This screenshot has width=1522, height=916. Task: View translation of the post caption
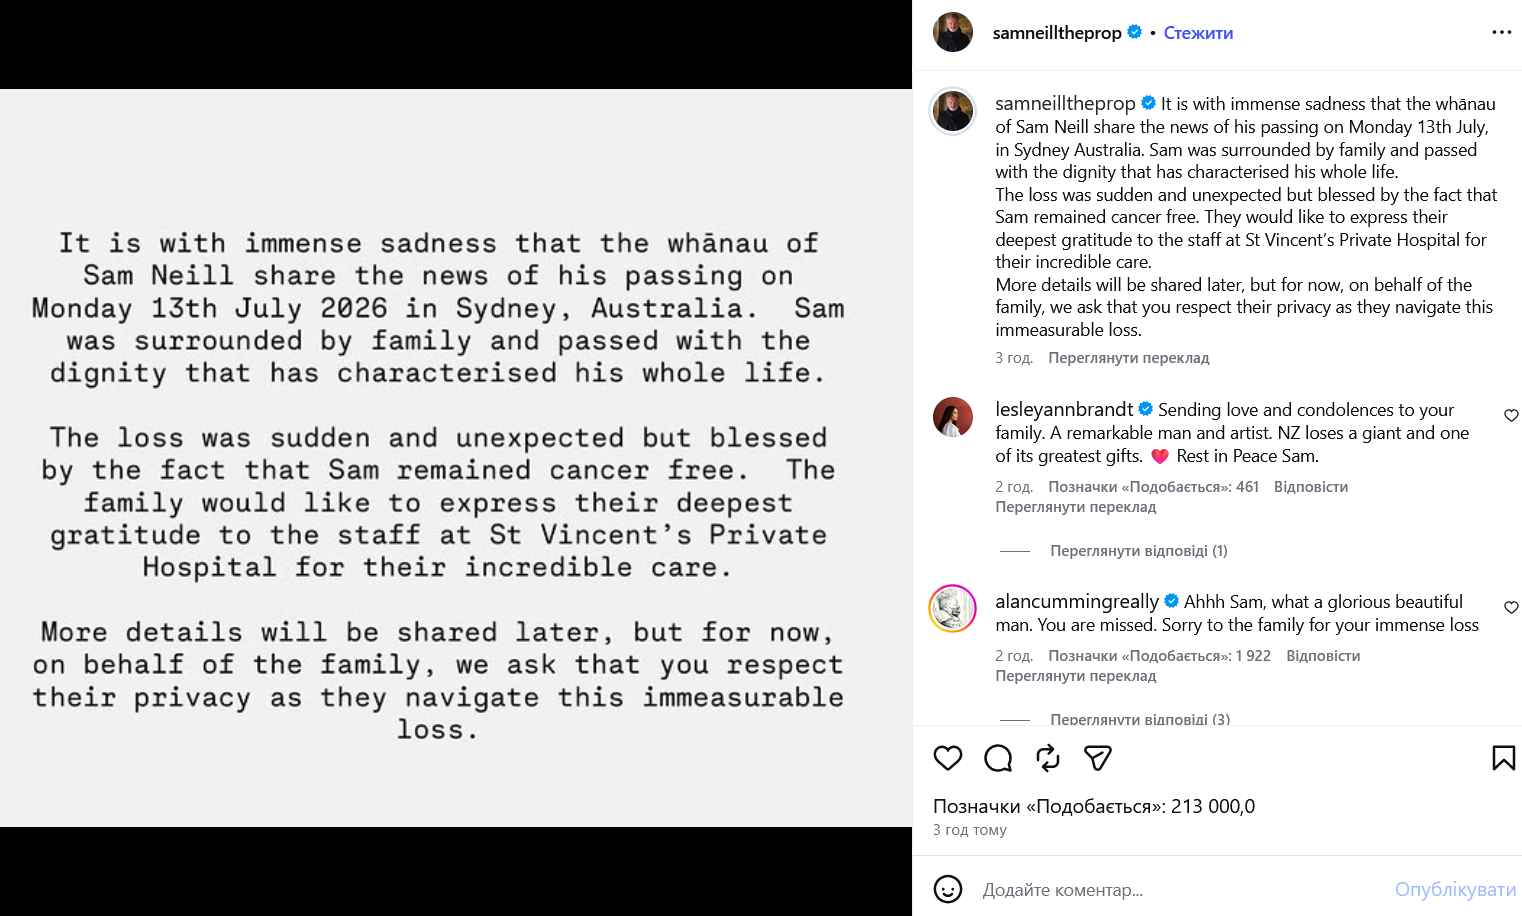1128,358
